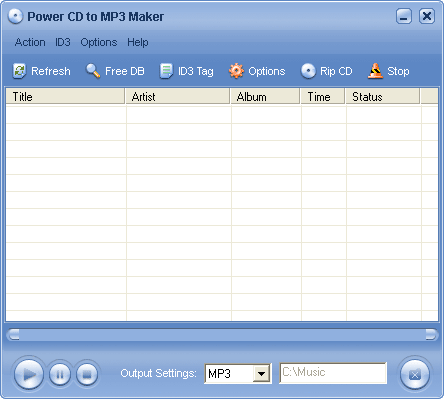The width and height of the screenshot is (444, 399).
Task: Click the C:\Music output path field
Action: tap(333, 373)
